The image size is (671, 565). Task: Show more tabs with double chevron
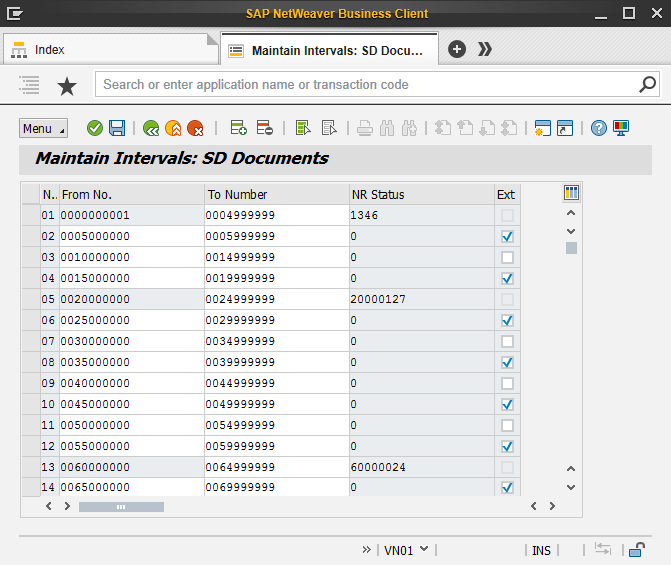coord(484,49)
